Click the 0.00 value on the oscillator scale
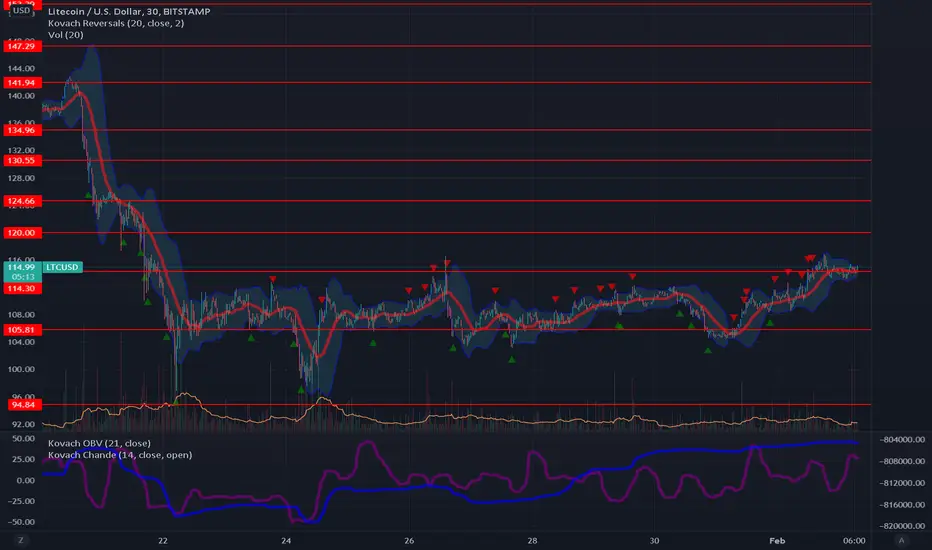Image resolution: width=932 pixels, height=550 pixels. click(26, 480)
